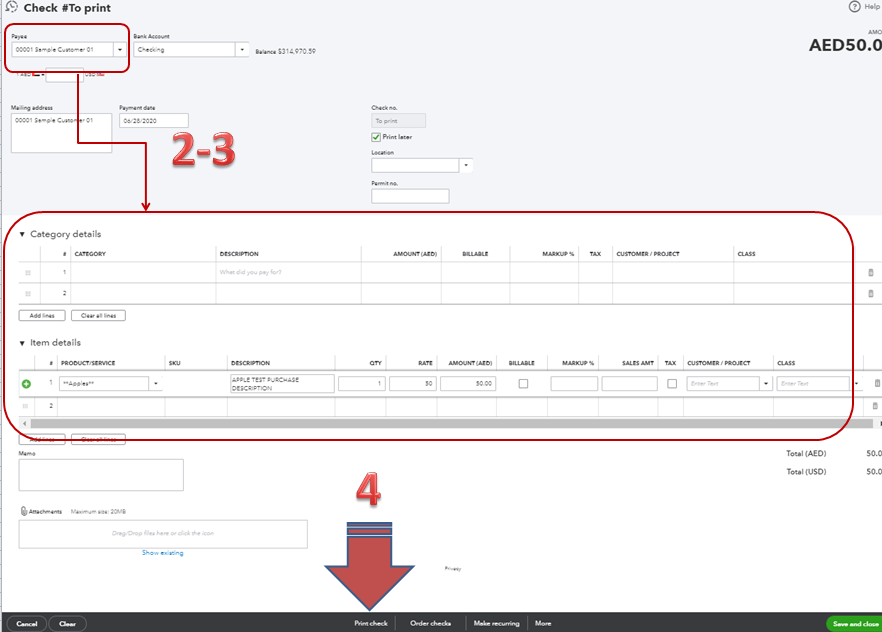Click the Category cell in category line 1
Image resolution: width=882 pixels, height=632 pixels.
pyautogui.click(x=143, y=272)
